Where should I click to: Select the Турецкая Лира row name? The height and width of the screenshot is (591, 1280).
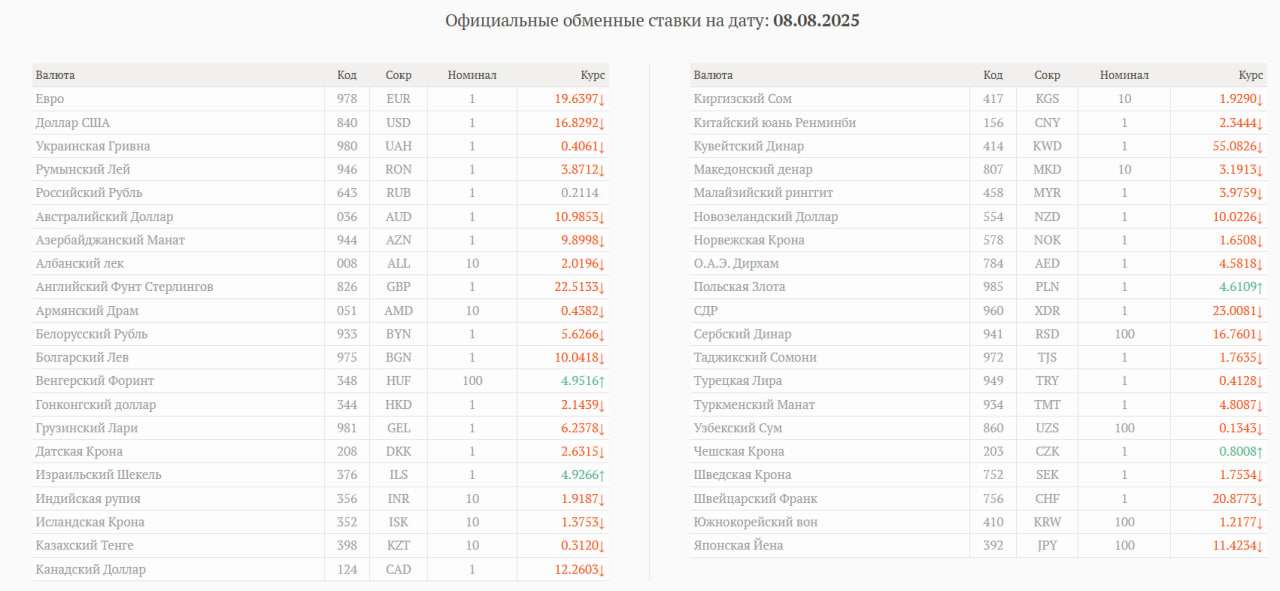[738, 381]
